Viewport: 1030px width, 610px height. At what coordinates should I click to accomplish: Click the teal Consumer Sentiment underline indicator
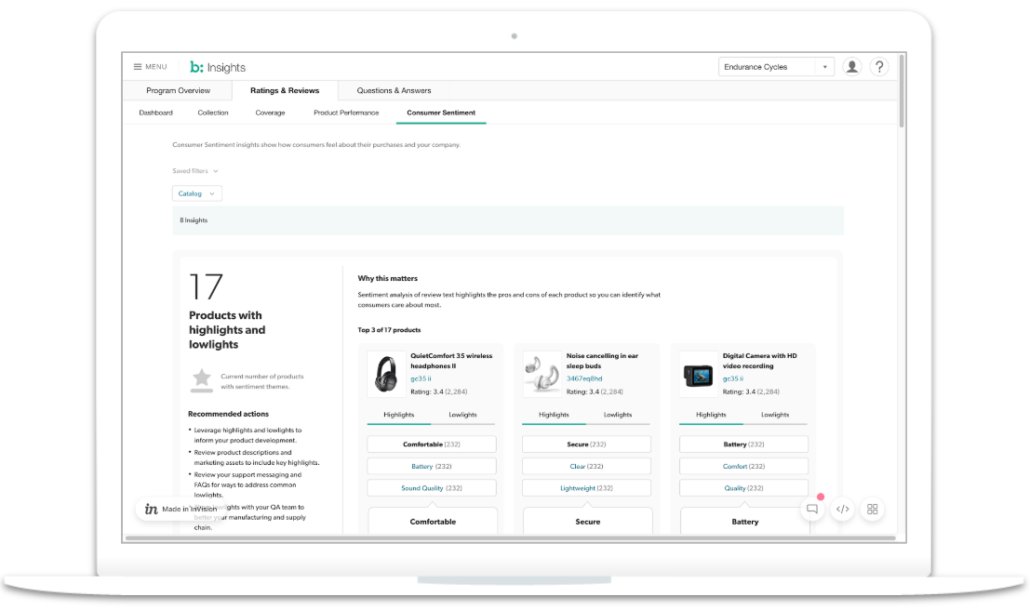point(441,124)
